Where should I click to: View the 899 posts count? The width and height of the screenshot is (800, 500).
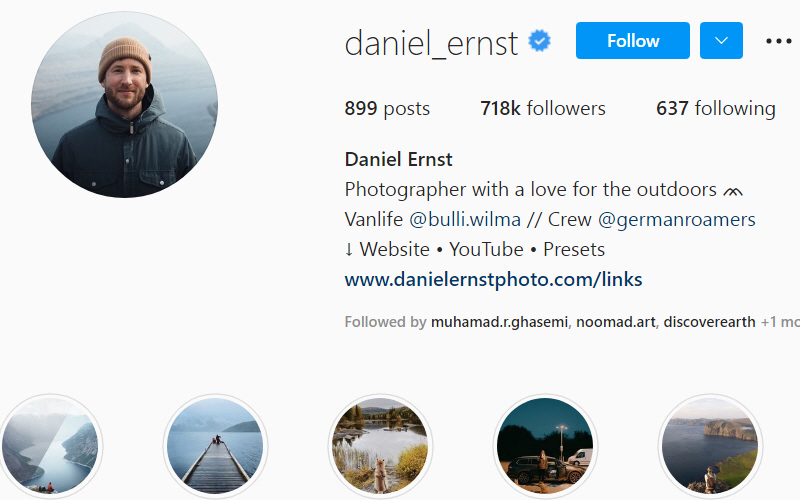[387, 108]
